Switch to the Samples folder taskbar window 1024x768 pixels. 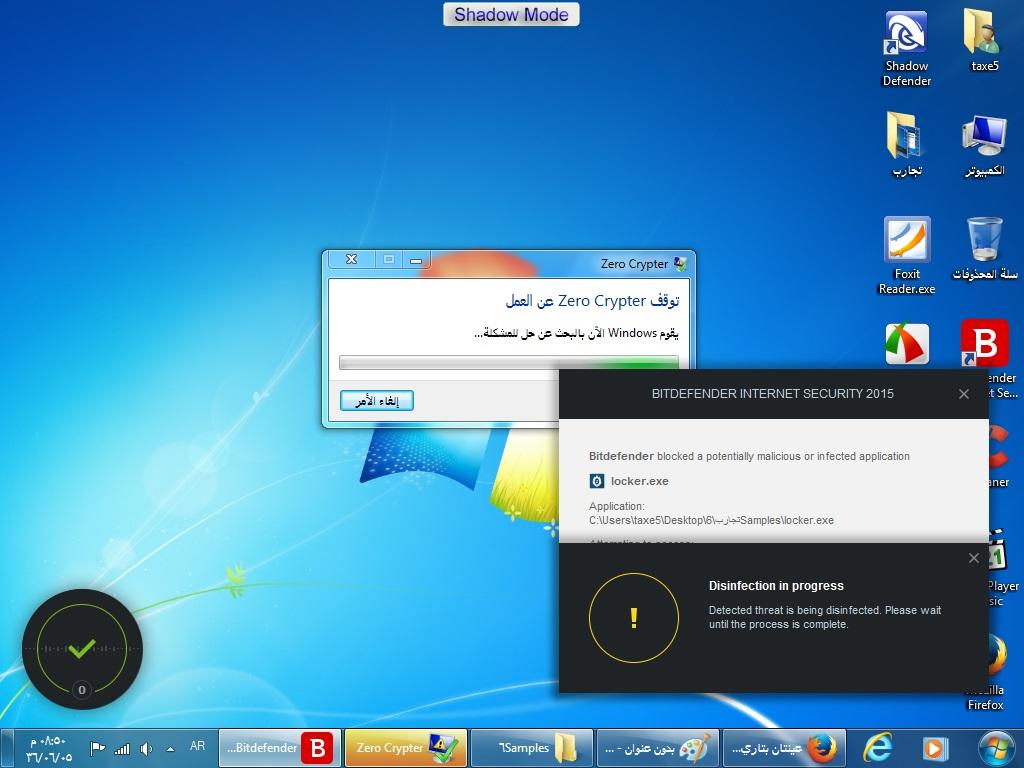[532, 748]
